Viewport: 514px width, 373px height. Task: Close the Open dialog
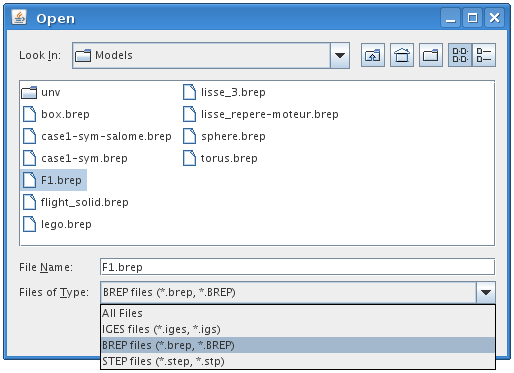click(x=494, y=17)
